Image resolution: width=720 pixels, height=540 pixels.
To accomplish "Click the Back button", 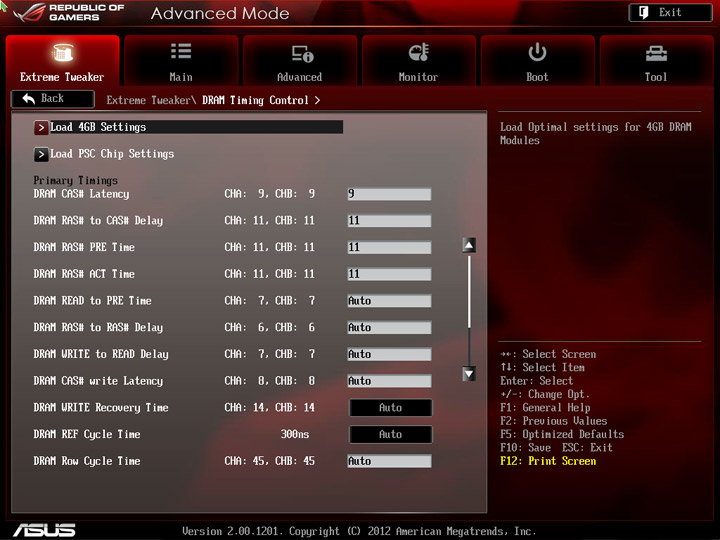I will point(53,99).
